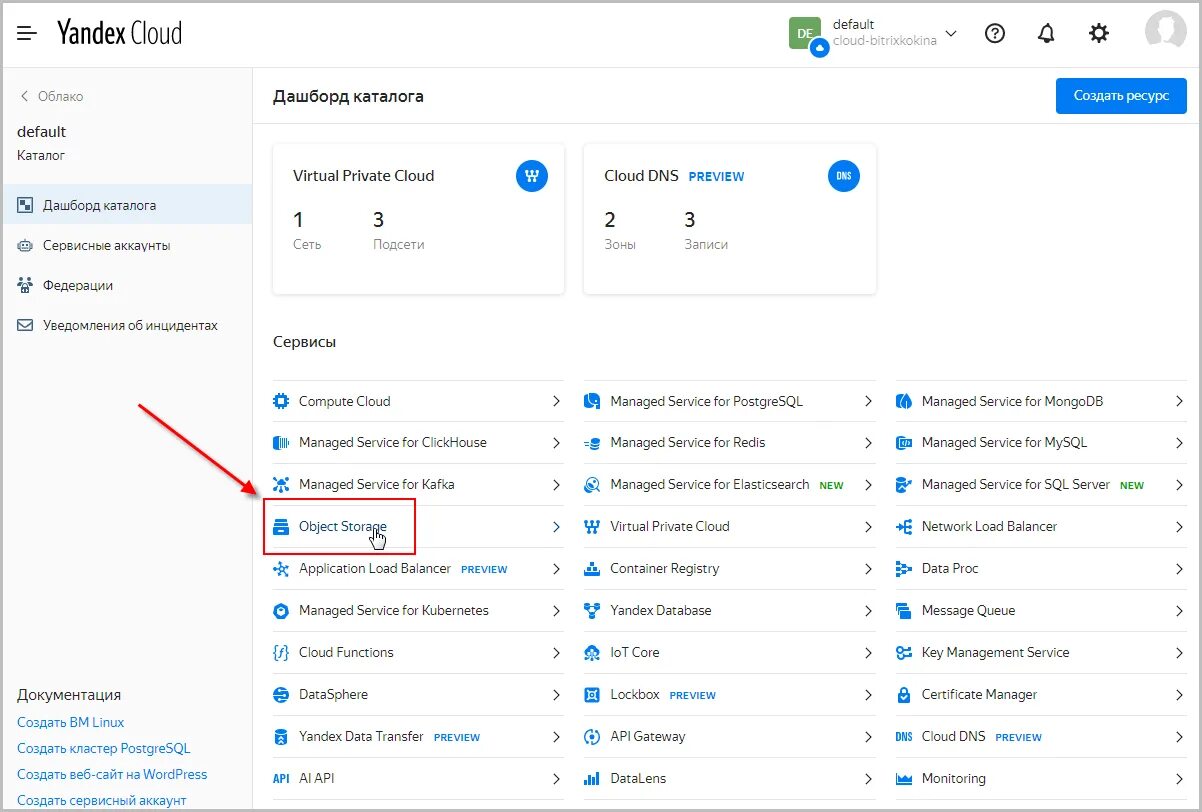Click the Object Storage icon

click(x=281, y=526)
